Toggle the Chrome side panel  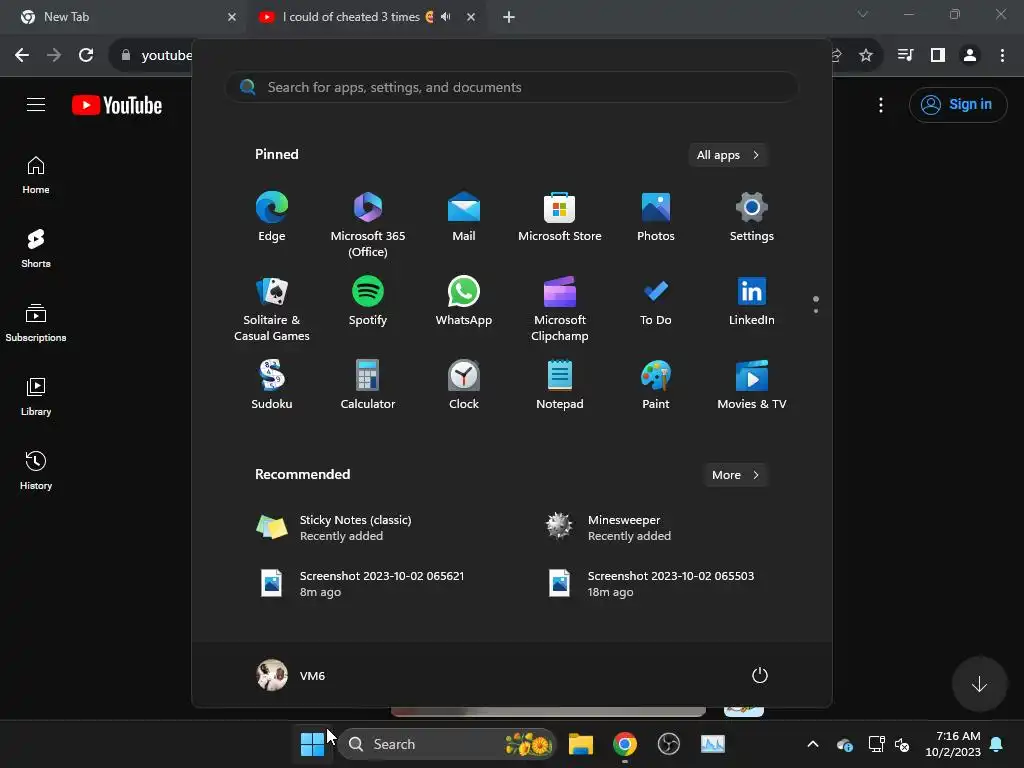[938, 56]
